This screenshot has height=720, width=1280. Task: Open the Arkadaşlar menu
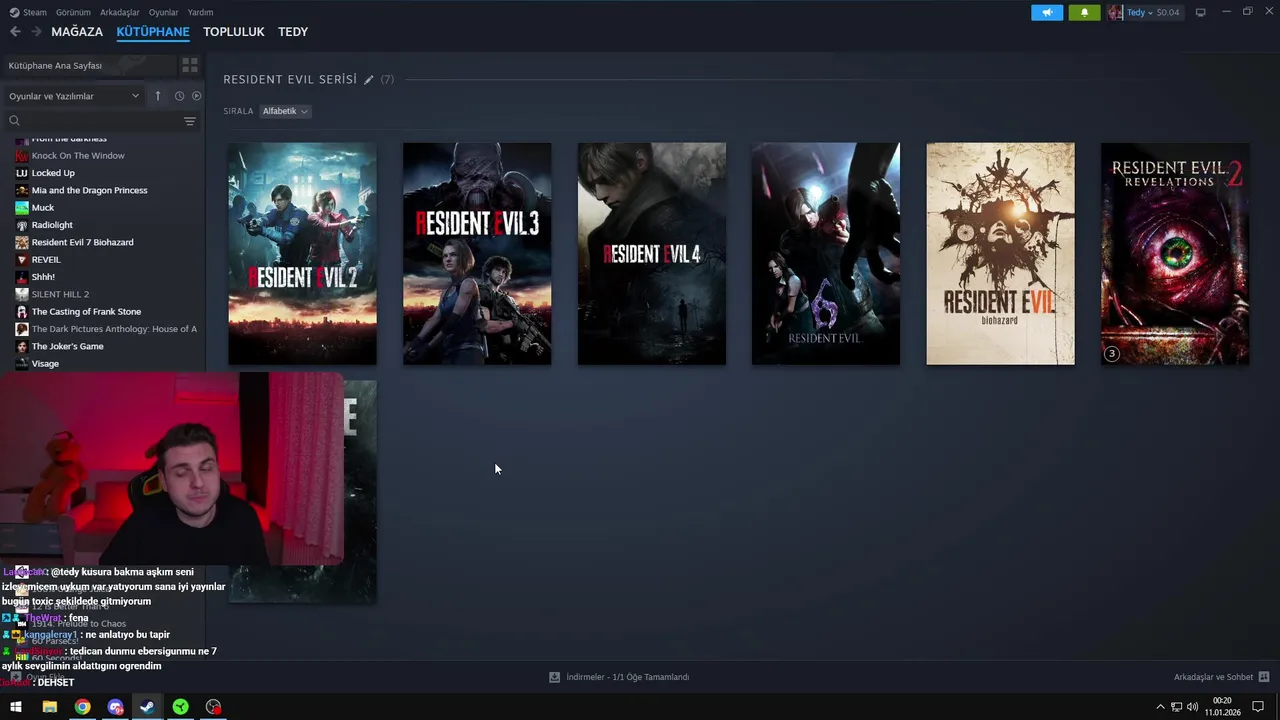[x=120, y=12]
